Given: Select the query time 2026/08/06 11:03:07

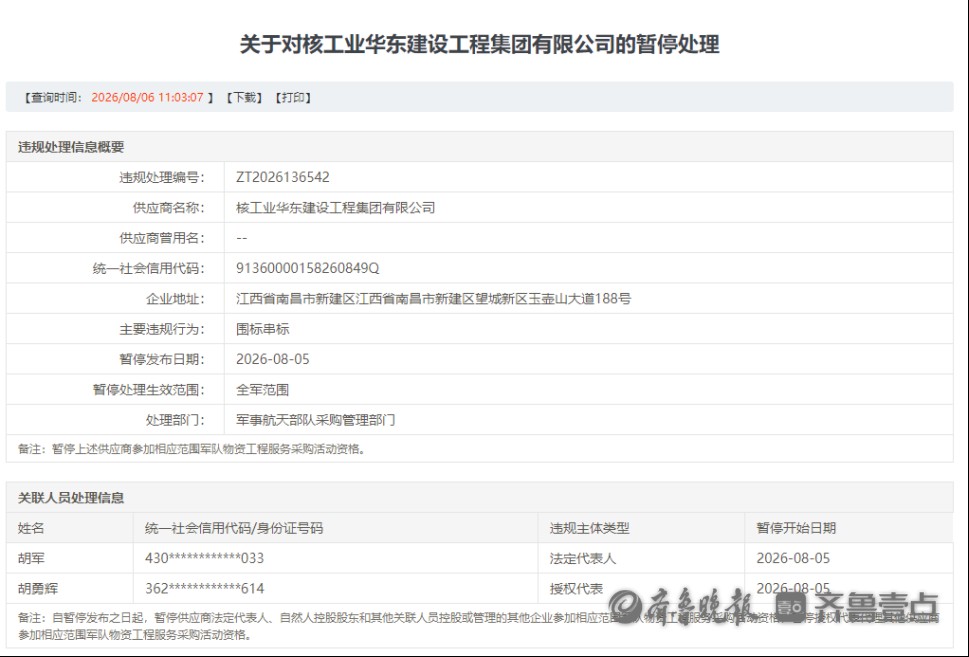Looking at the screenshot, I should tap(147, 98).
